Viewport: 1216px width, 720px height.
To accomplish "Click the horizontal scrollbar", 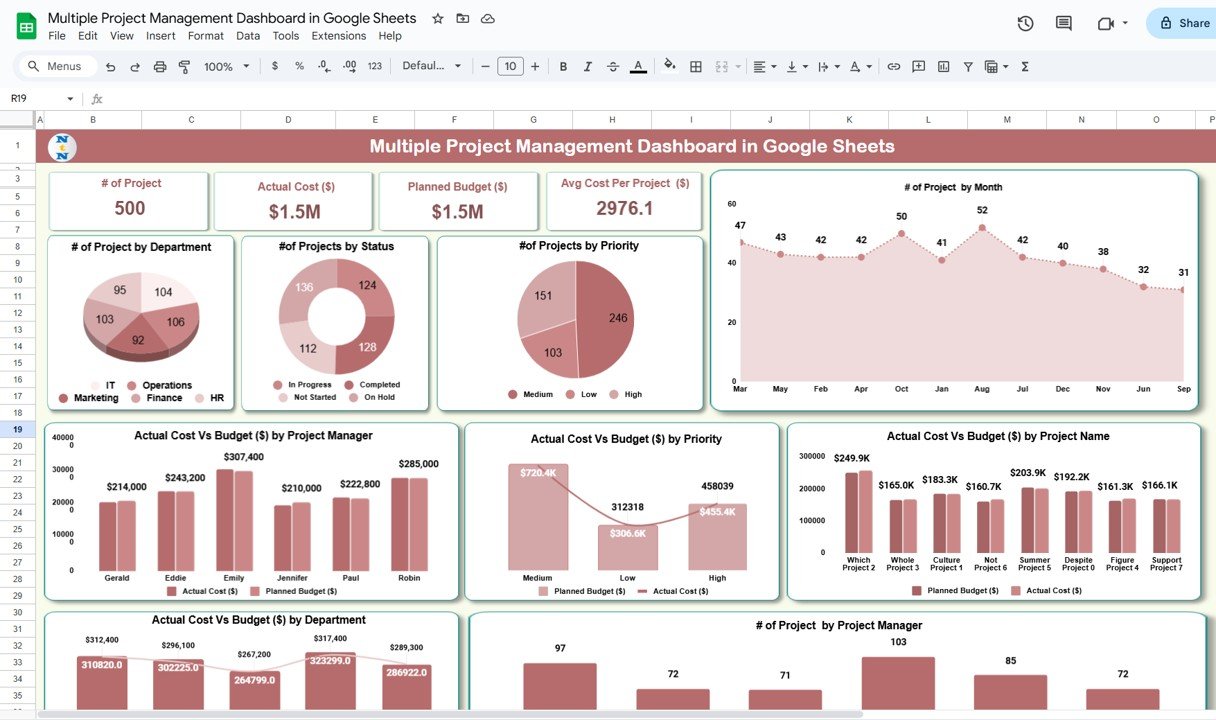I will [450, 714].
